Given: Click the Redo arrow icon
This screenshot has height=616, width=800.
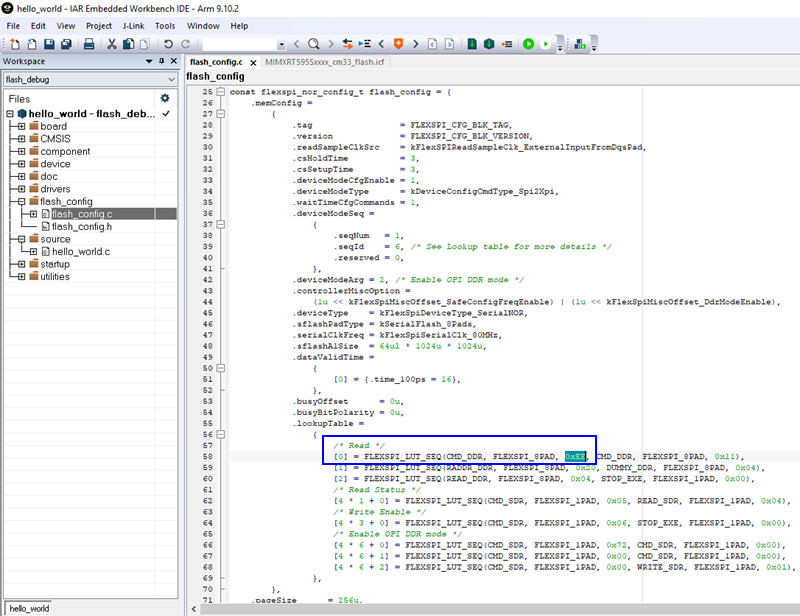Looking at the screenshot, I should pos(186,44).
